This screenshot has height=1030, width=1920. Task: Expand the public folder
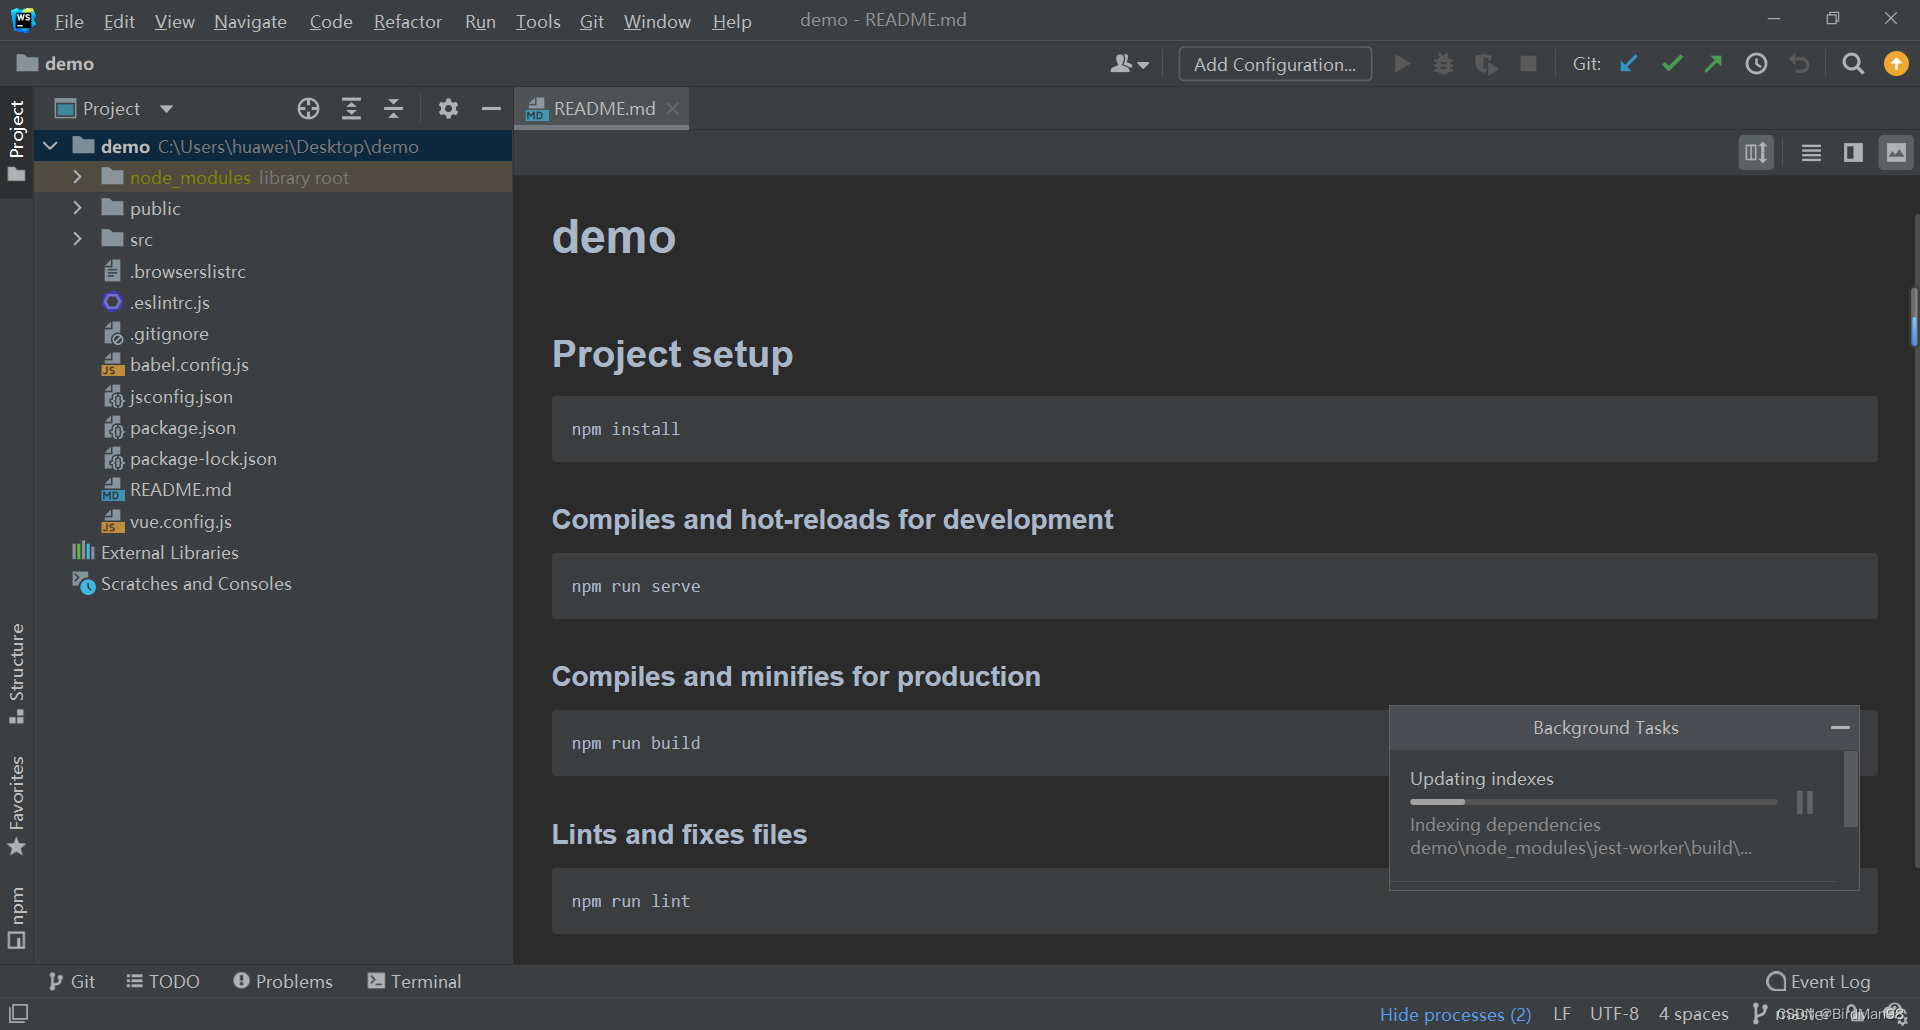pyautogui.click(x=77, y=208)
